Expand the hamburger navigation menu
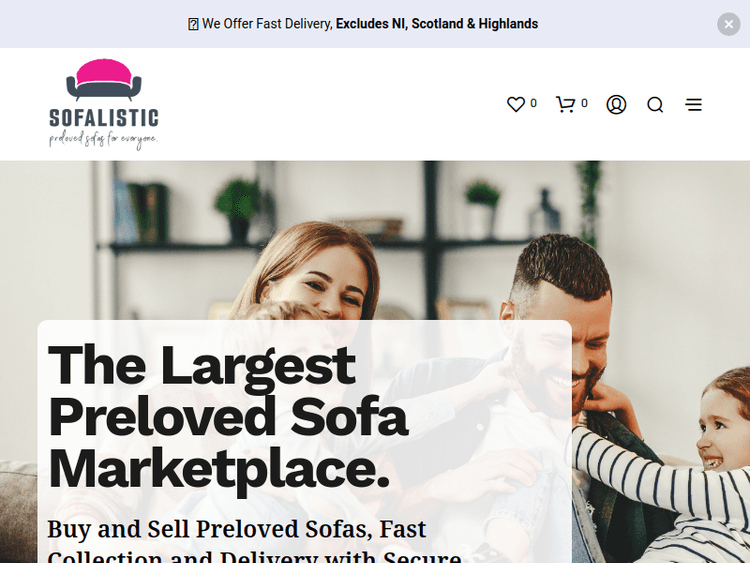Screen dimensions: 750x563 [694, 104]
